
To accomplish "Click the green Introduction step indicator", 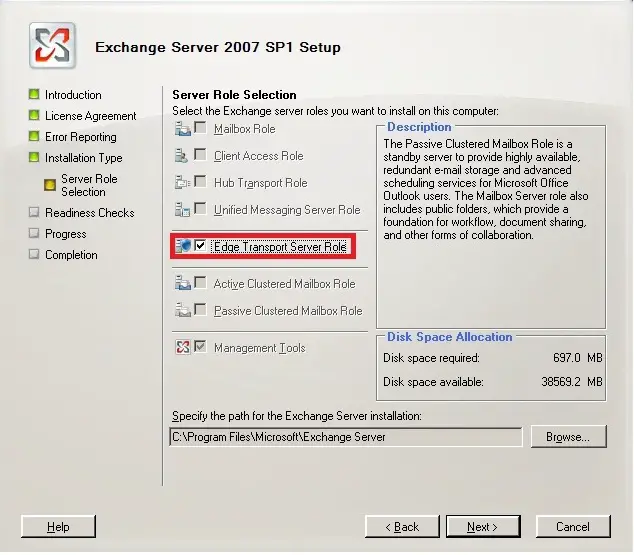I will click(x=34, y=94).
